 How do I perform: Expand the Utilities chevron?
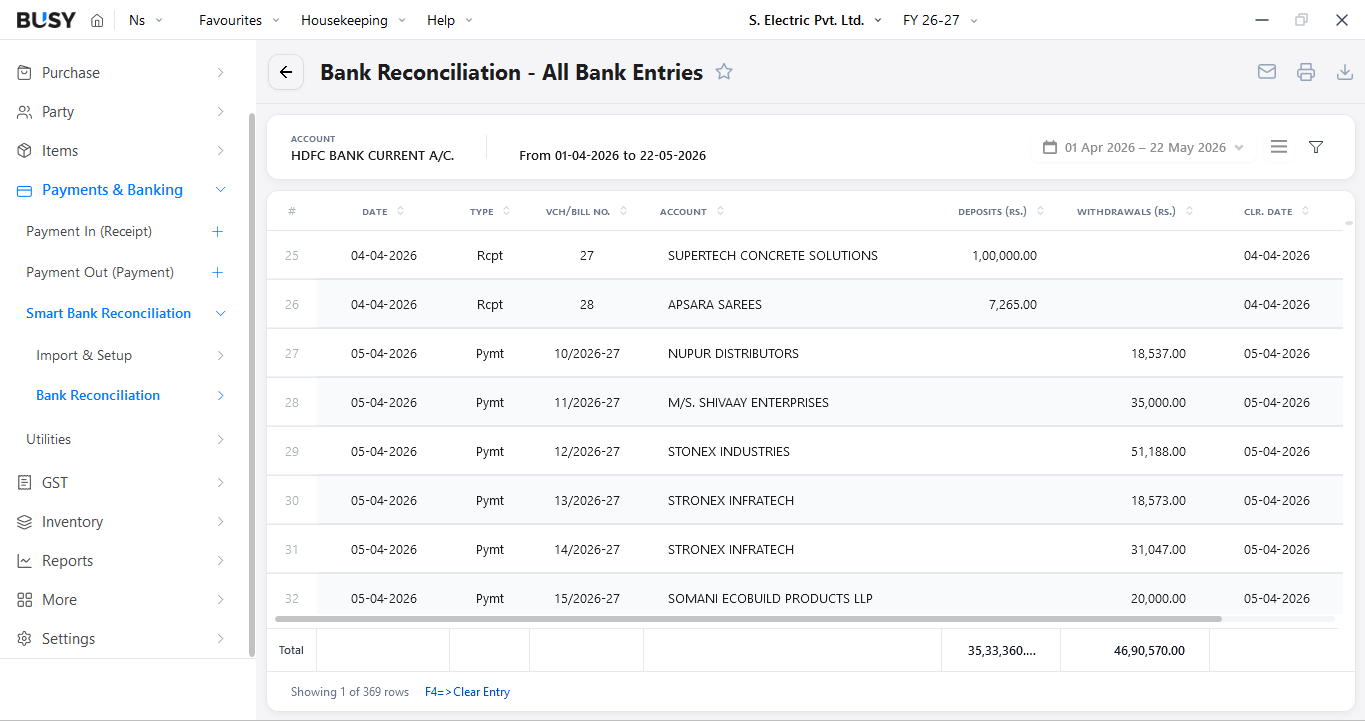pos(221,439)
